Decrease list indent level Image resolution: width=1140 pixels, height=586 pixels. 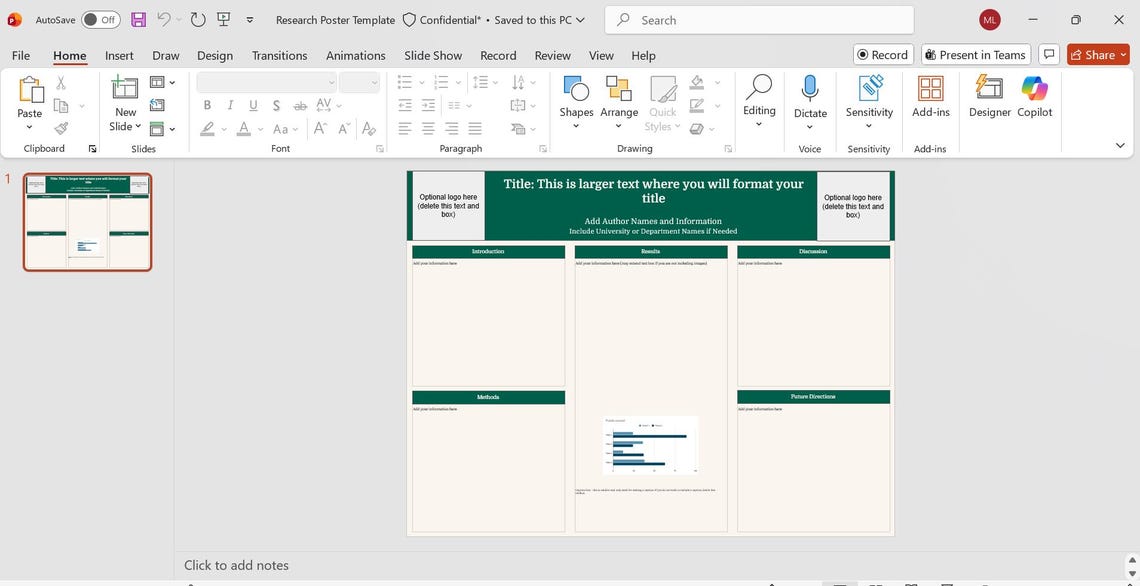pos(406,105)
